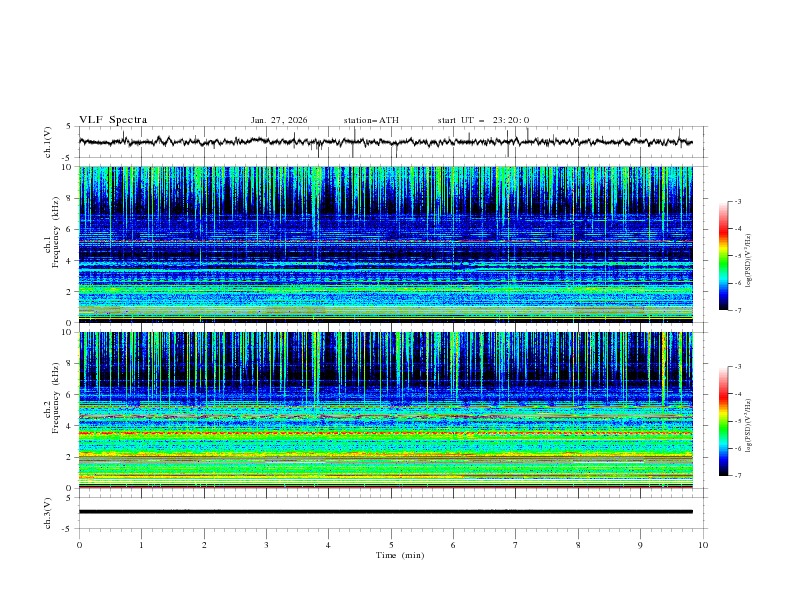Select the 10 minute tick label on time axis
This screenshot has height=612, width=792.
703,545
